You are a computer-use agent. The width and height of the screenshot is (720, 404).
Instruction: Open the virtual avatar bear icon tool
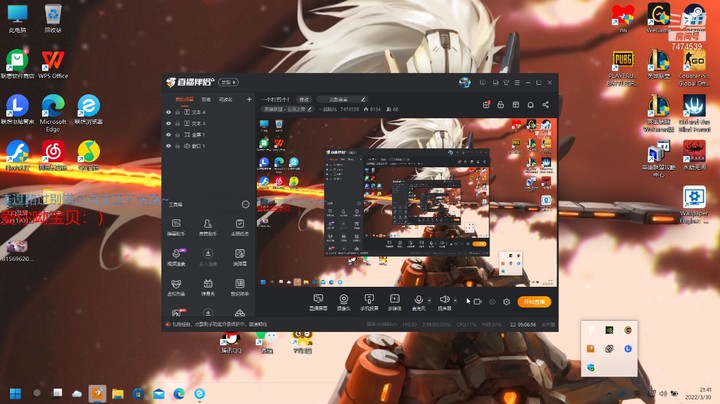[x=176, y=287]
